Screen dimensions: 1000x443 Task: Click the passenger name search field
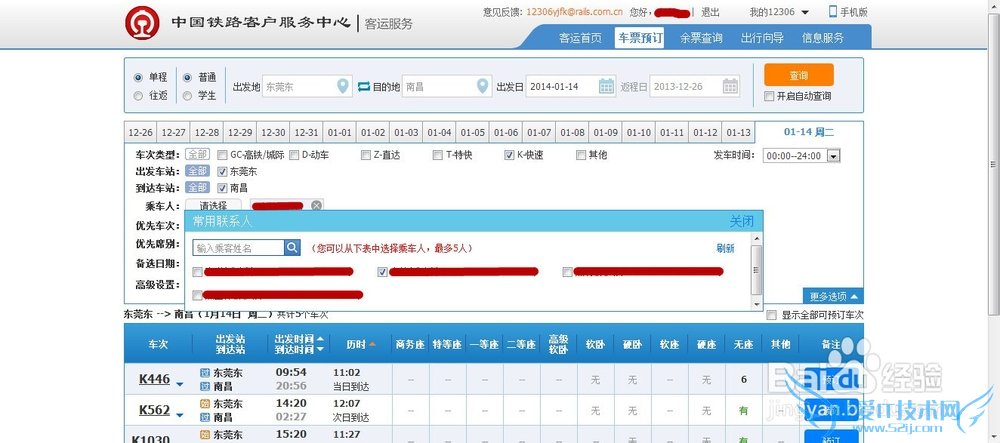[239, 247]
